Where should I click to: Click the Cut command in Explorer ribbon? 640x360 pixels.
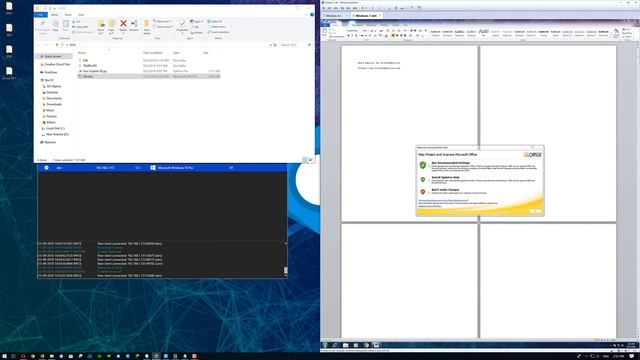(76, 21)
